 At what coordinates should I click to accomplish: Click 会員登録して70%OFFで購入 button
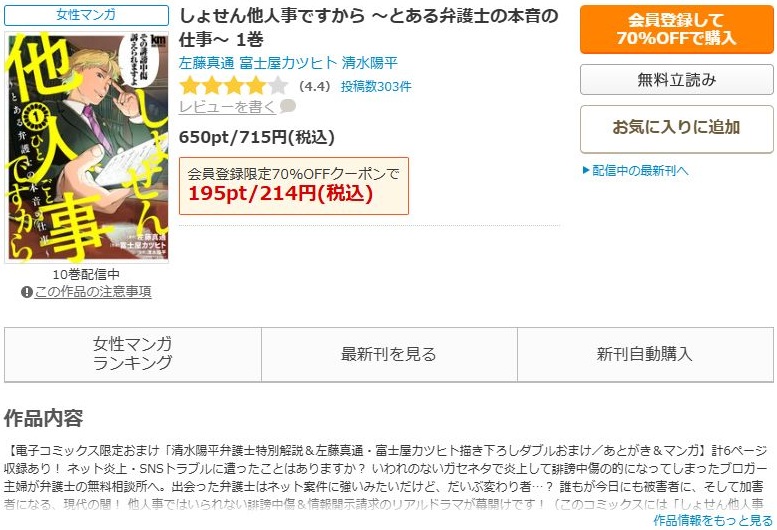coord(676,29)
